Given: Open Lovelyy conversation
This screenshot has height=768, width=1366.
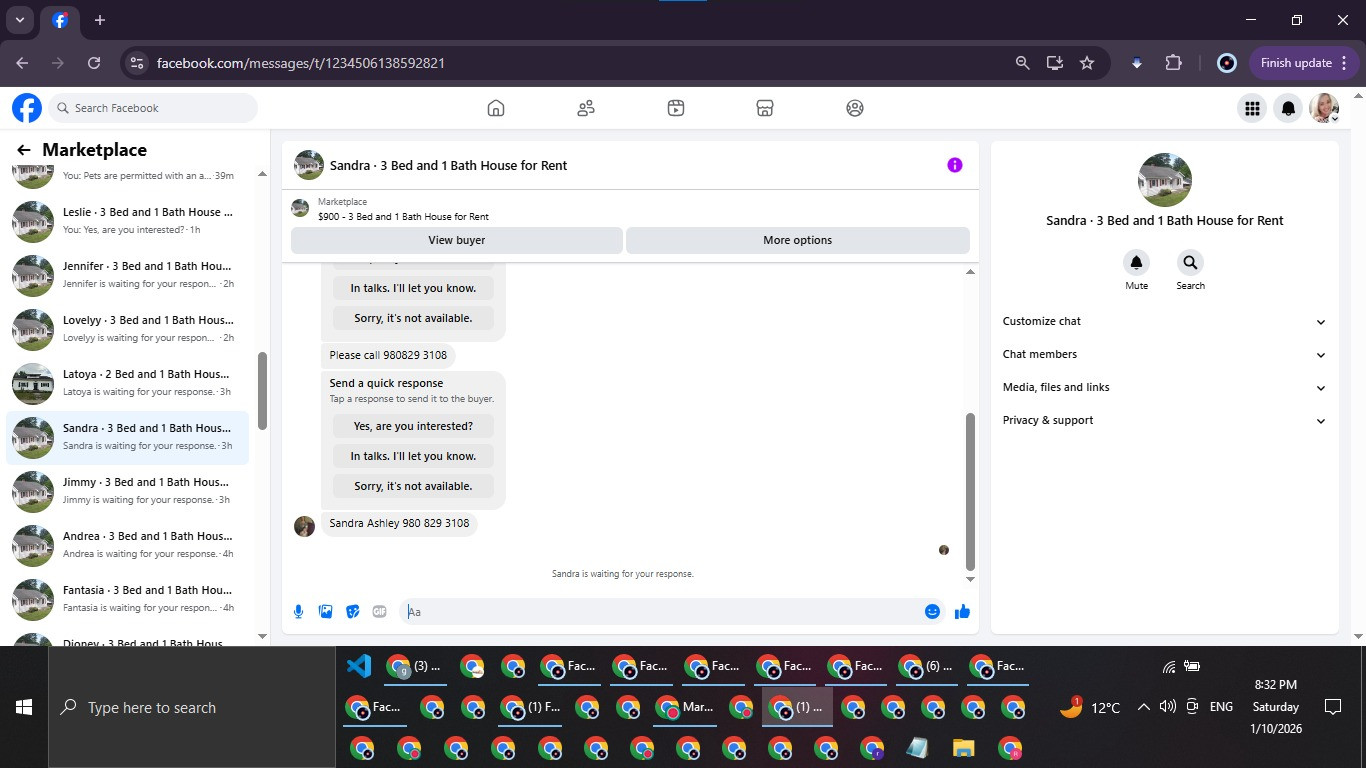Looking at the screenshot, I should [127, 329].
